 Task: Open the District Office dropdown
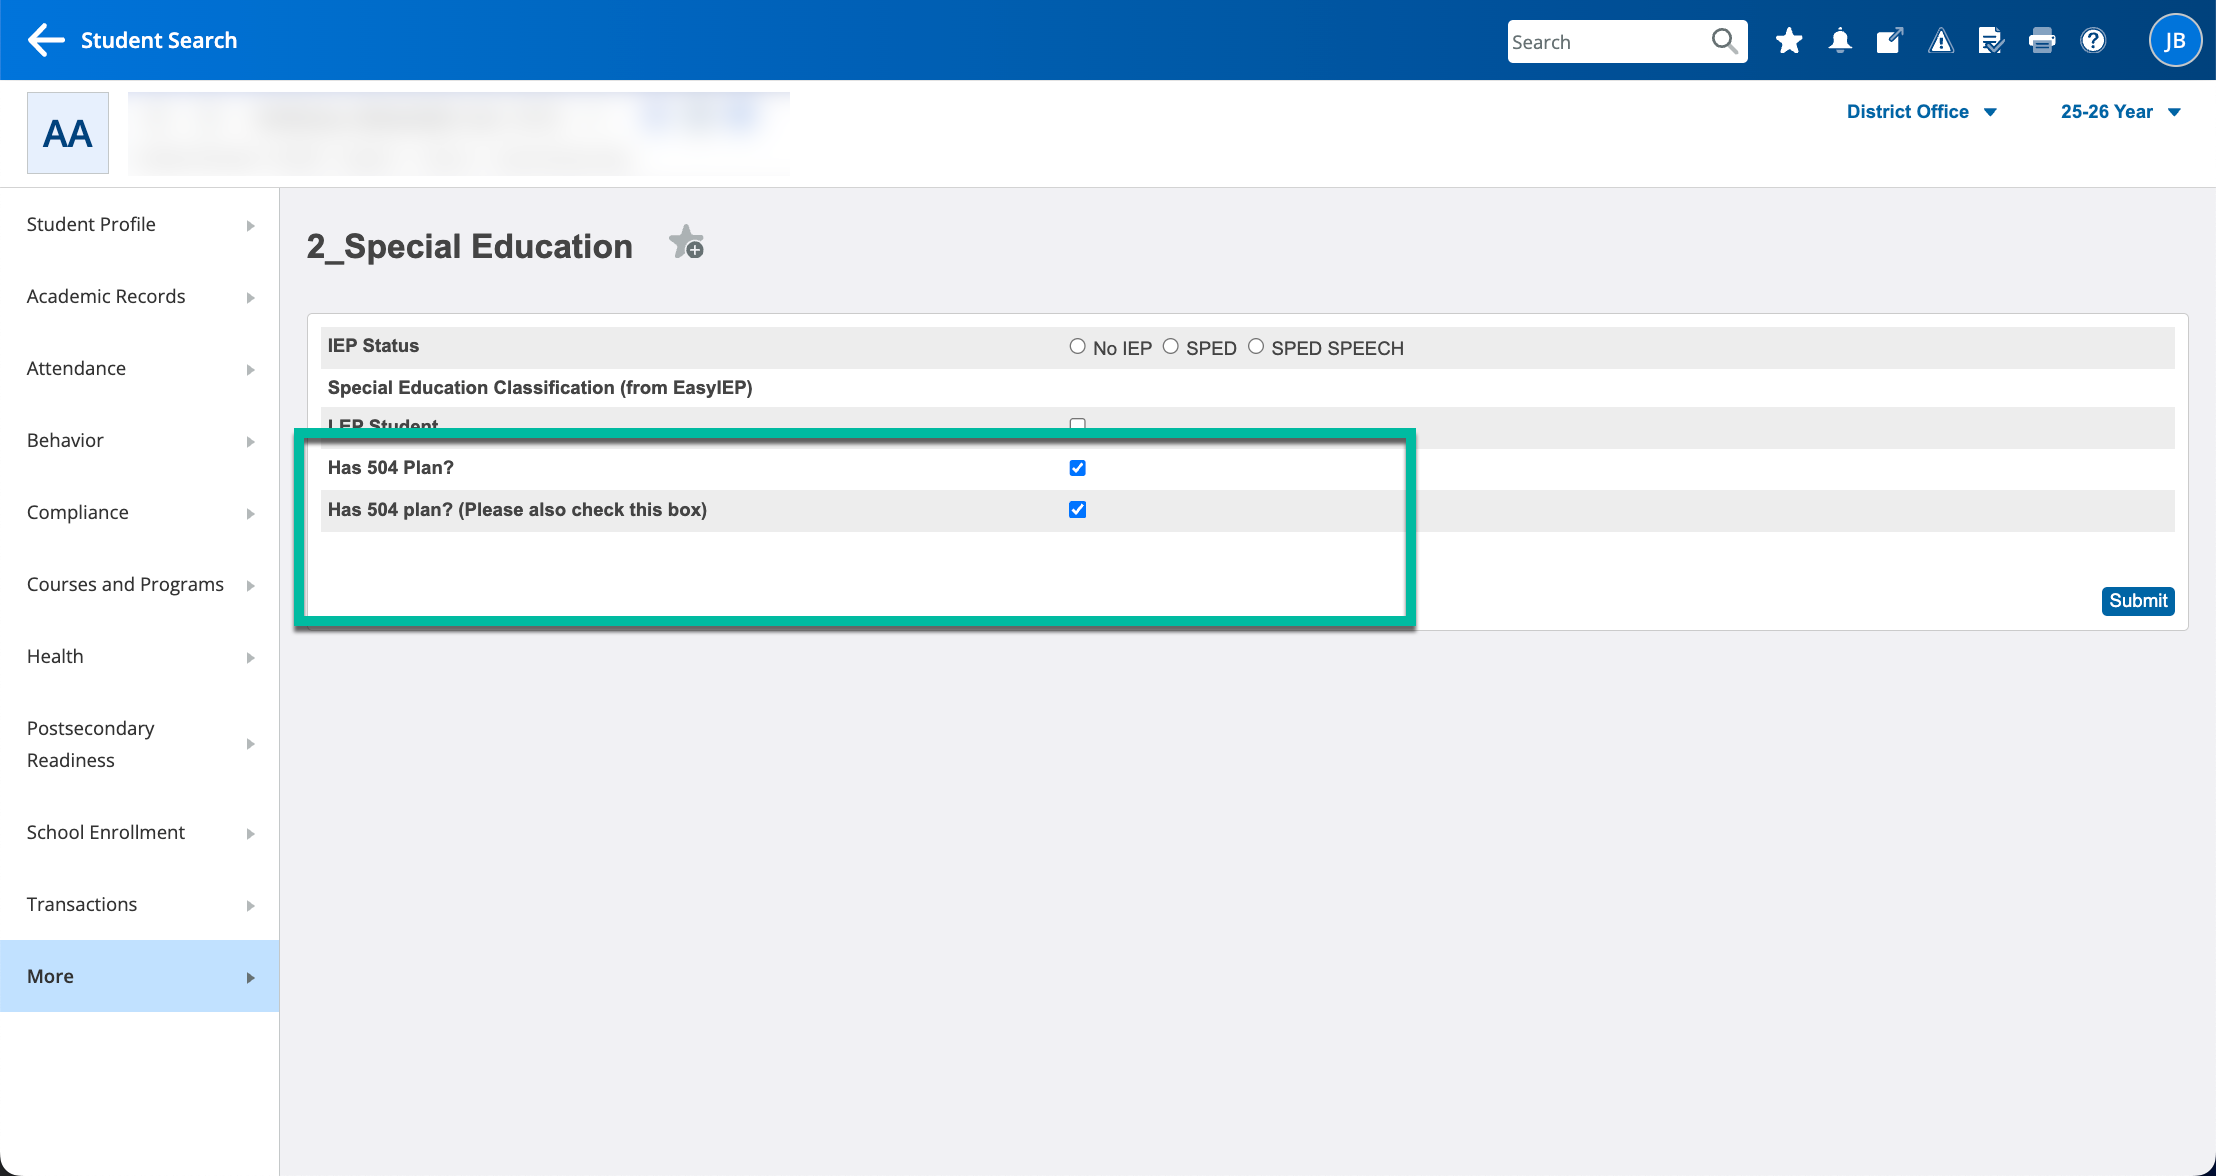click(x=1920, y=112)
